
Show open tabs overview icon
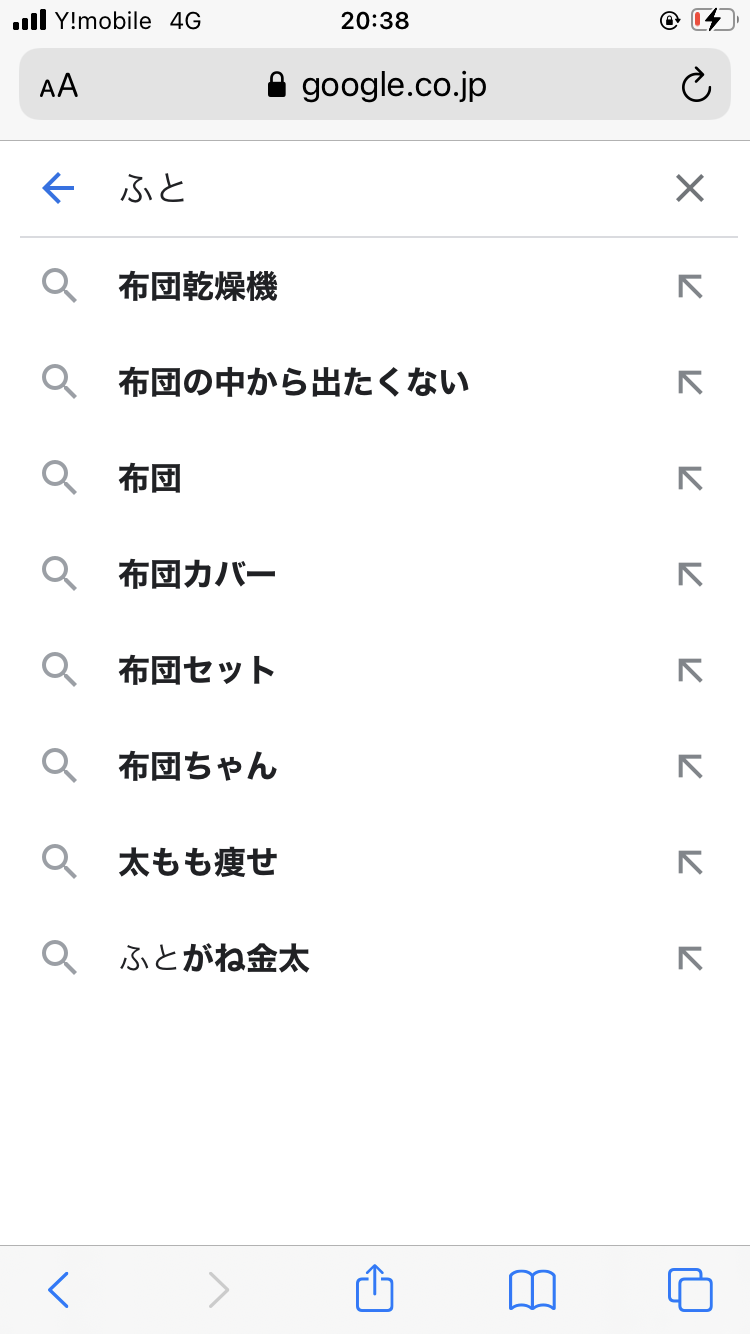pyautogui.click(x=690, y=1289)
